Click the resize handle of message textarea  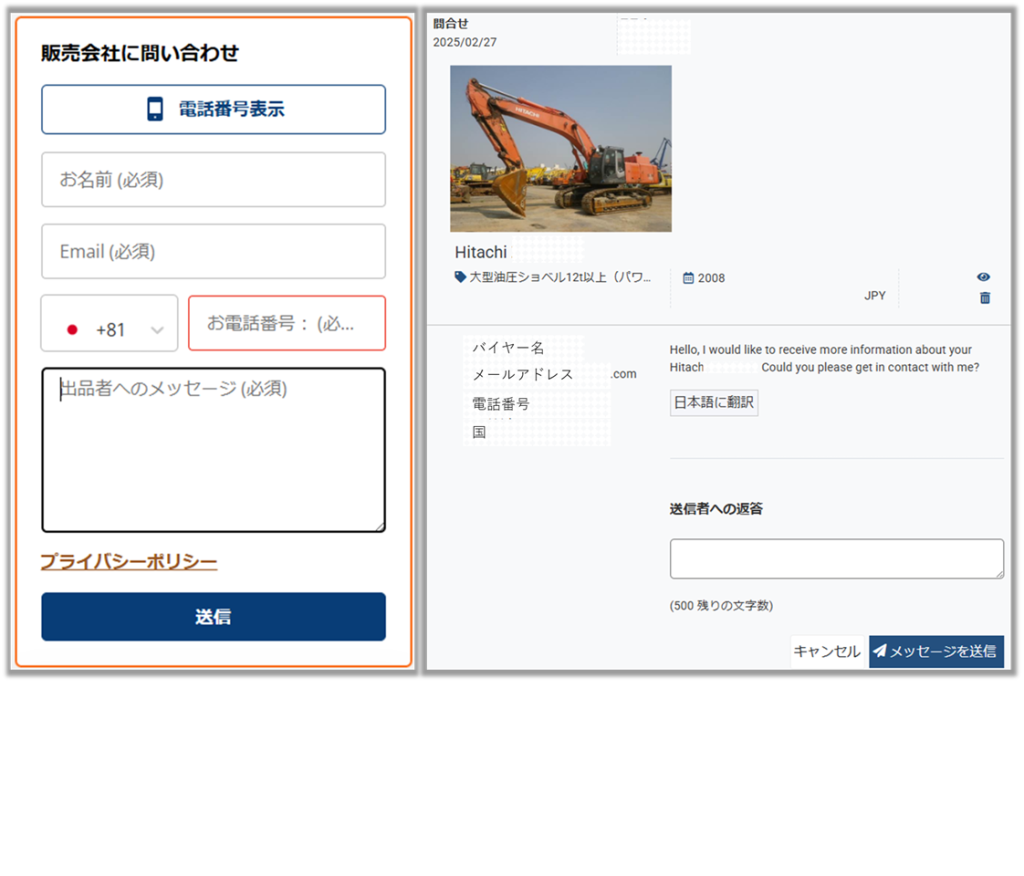(379, 527)
